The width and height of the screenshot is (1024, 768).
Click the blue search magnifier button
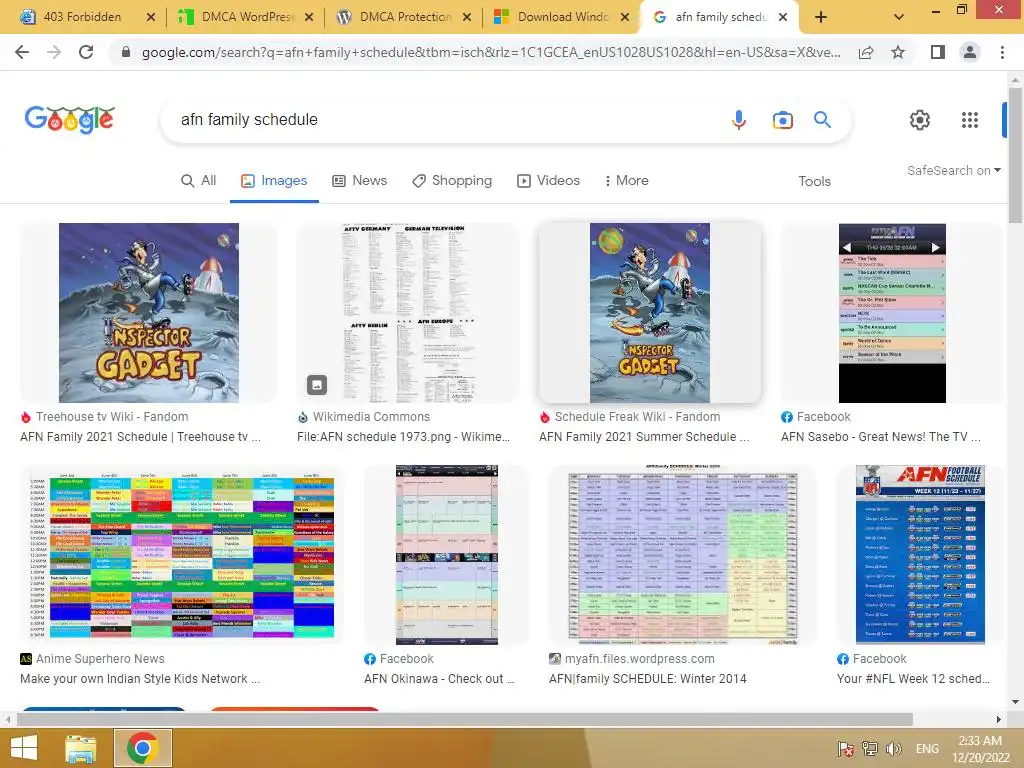pyautogui.click(x=822, y=120)
